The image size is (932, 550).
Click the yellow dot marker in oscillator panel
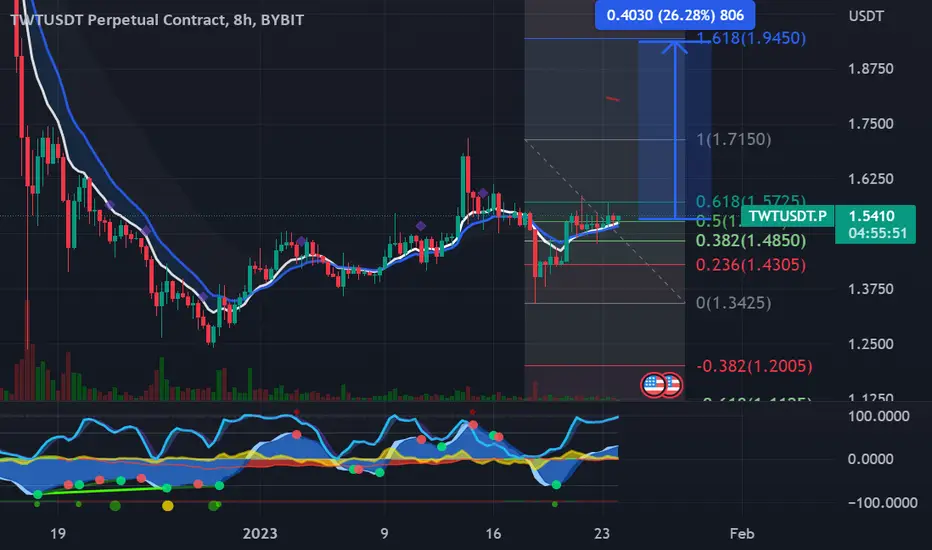pyautogui.click(x=168, y=505)
